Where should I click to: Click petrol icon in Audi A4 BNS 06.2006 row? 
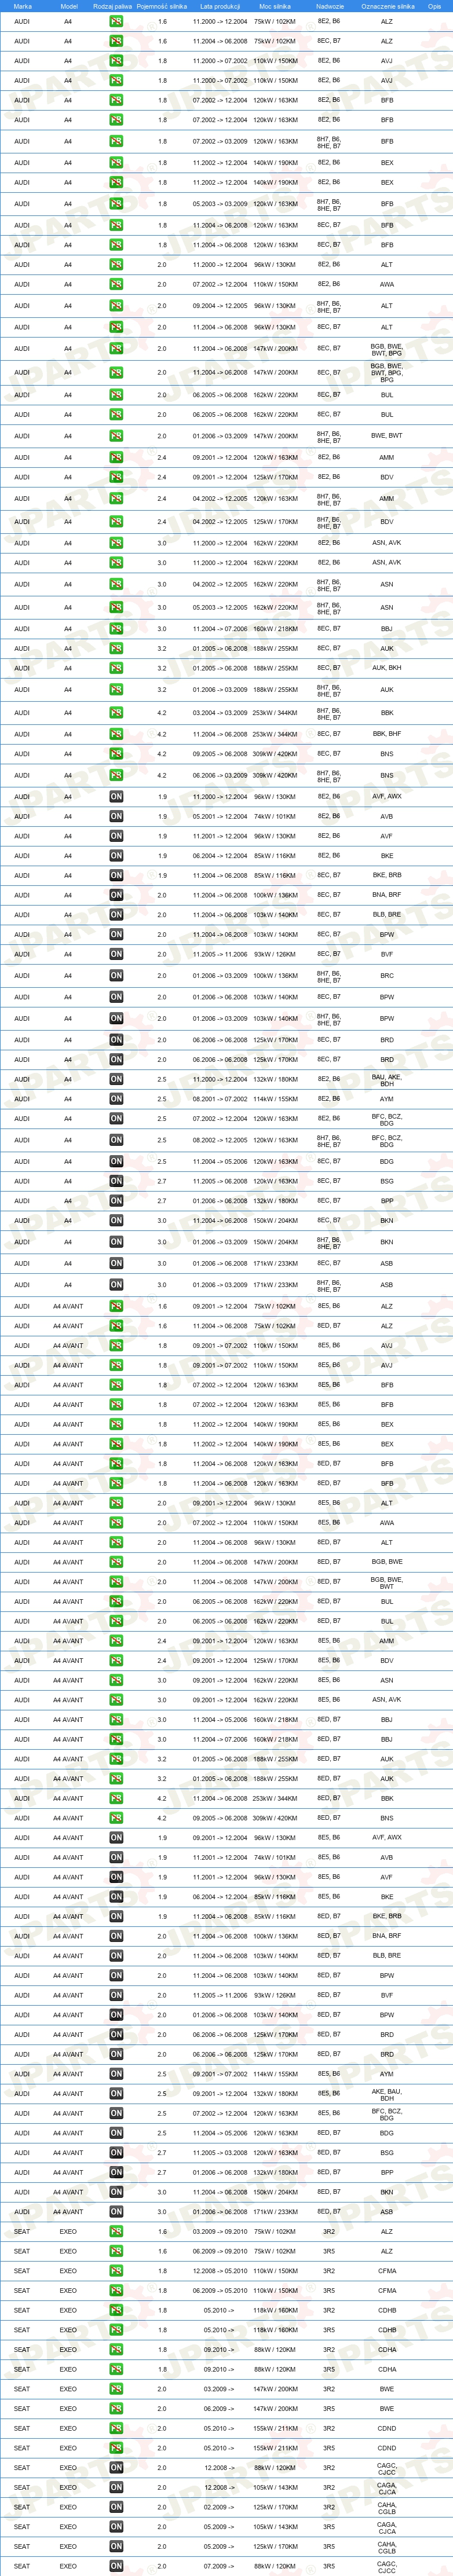coord(116,775)
